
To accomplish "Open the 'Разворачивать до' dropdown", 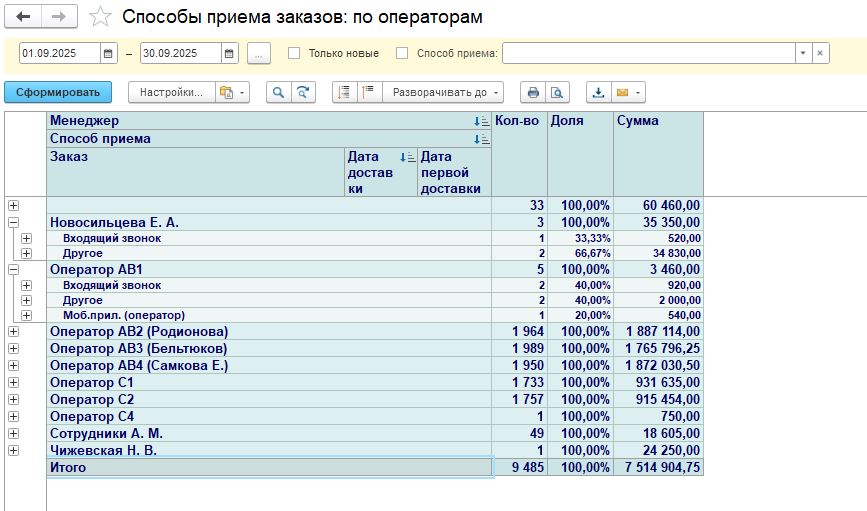I will [x=443, y=92].
